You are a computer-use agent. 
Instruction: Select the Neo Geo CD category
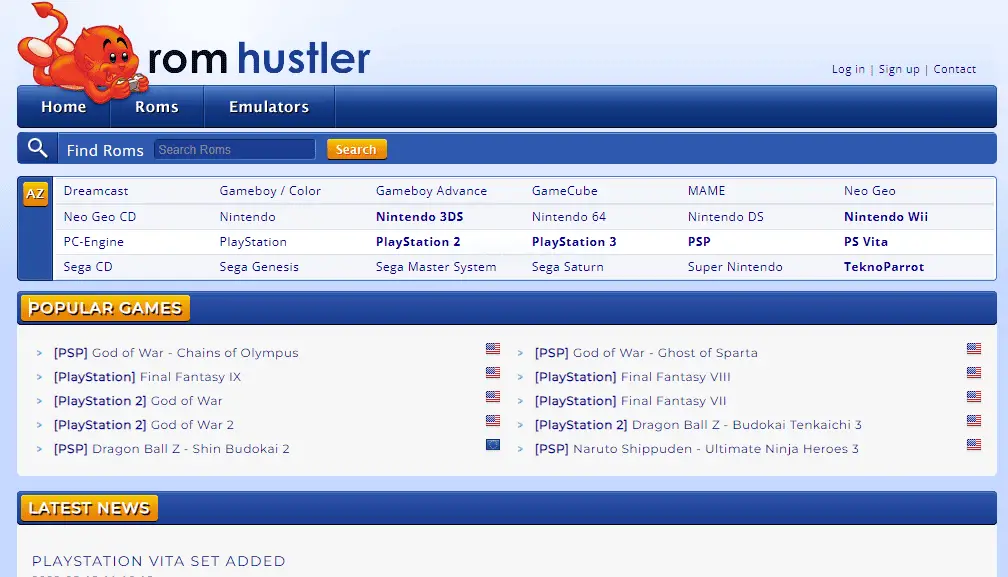100,217
